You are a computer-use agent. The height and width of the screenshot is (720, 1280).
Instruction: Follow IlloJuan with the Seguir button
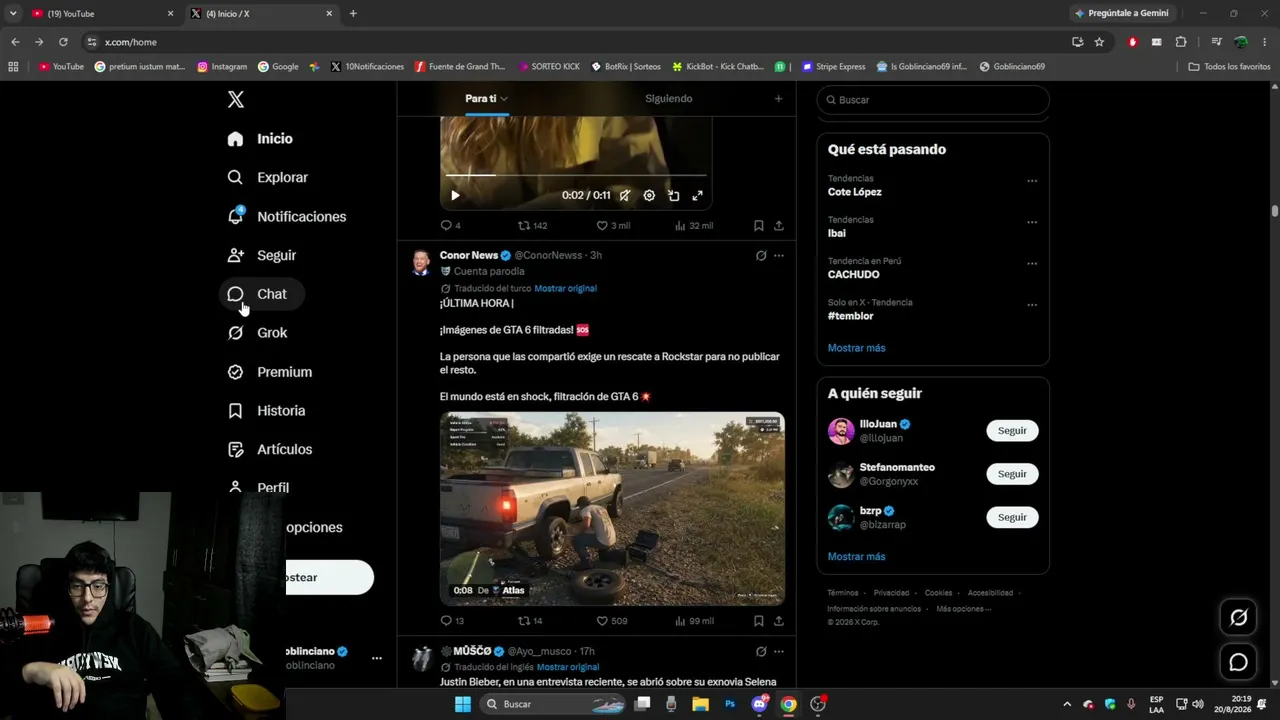(x=1012, y=431)
